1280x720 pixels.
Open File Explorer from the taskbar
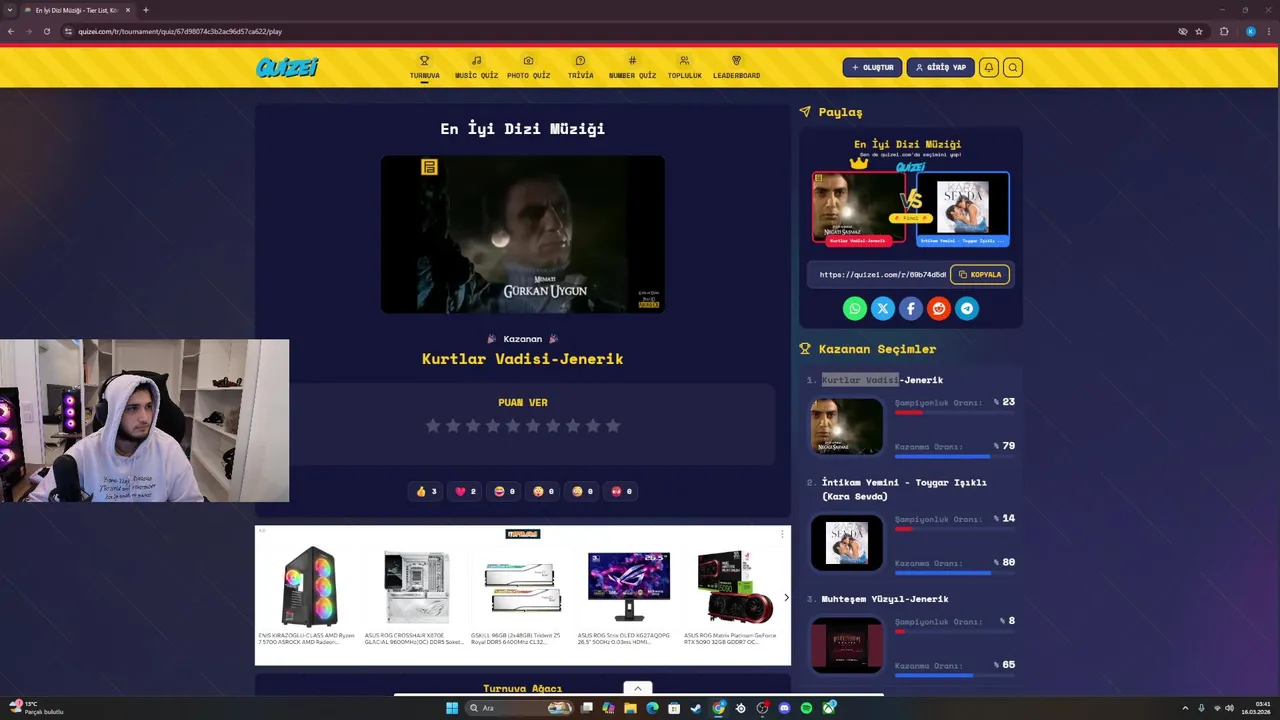click(630, 708)
